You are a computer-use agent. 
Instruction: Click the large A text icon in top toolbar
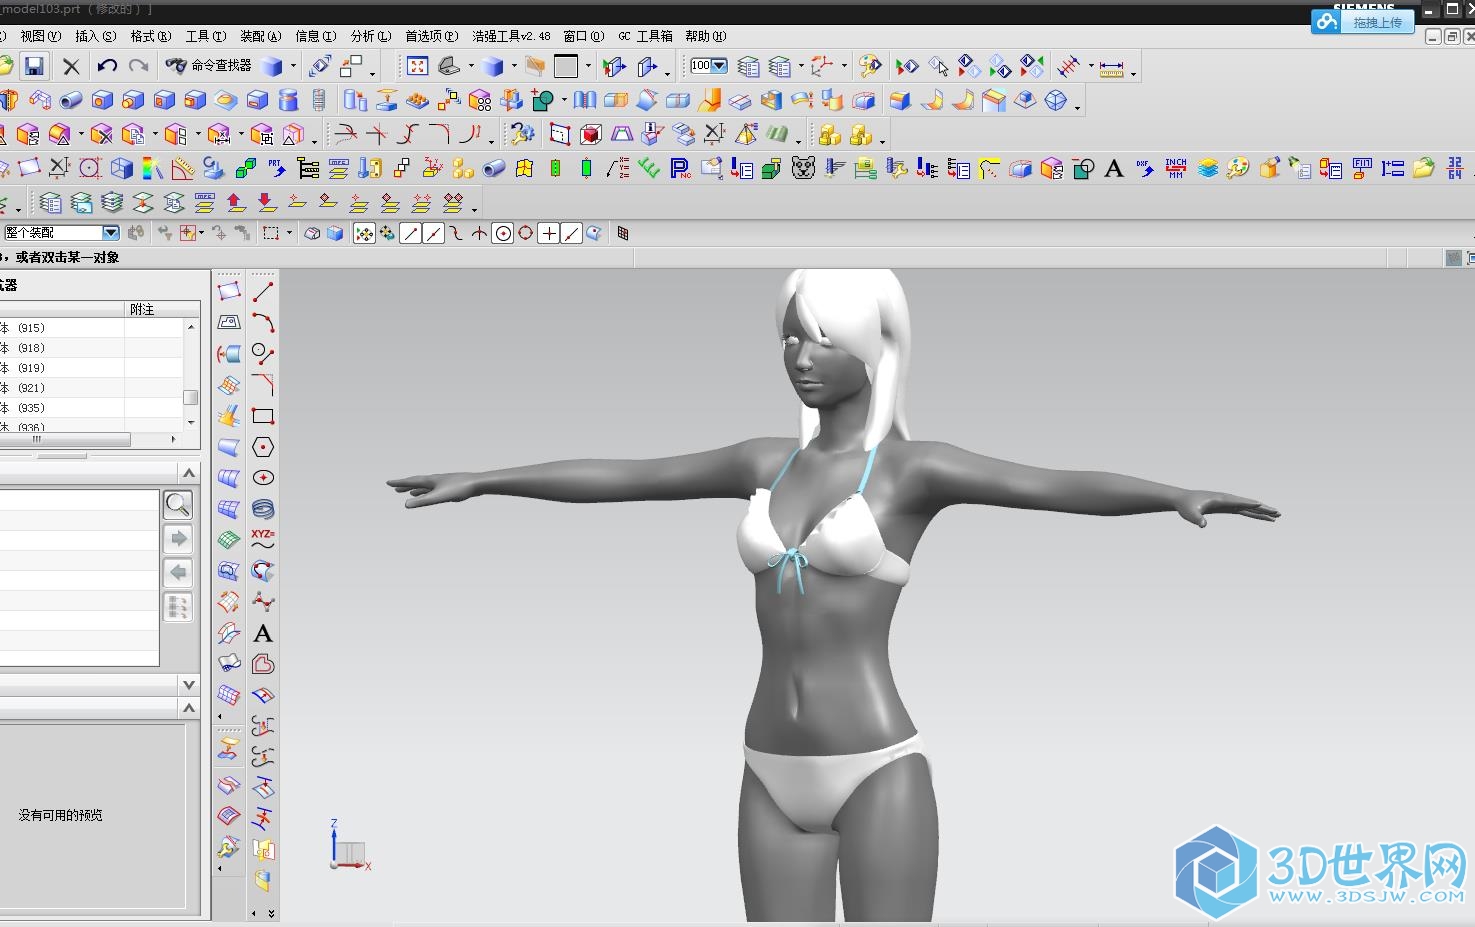coord(1114,168)
